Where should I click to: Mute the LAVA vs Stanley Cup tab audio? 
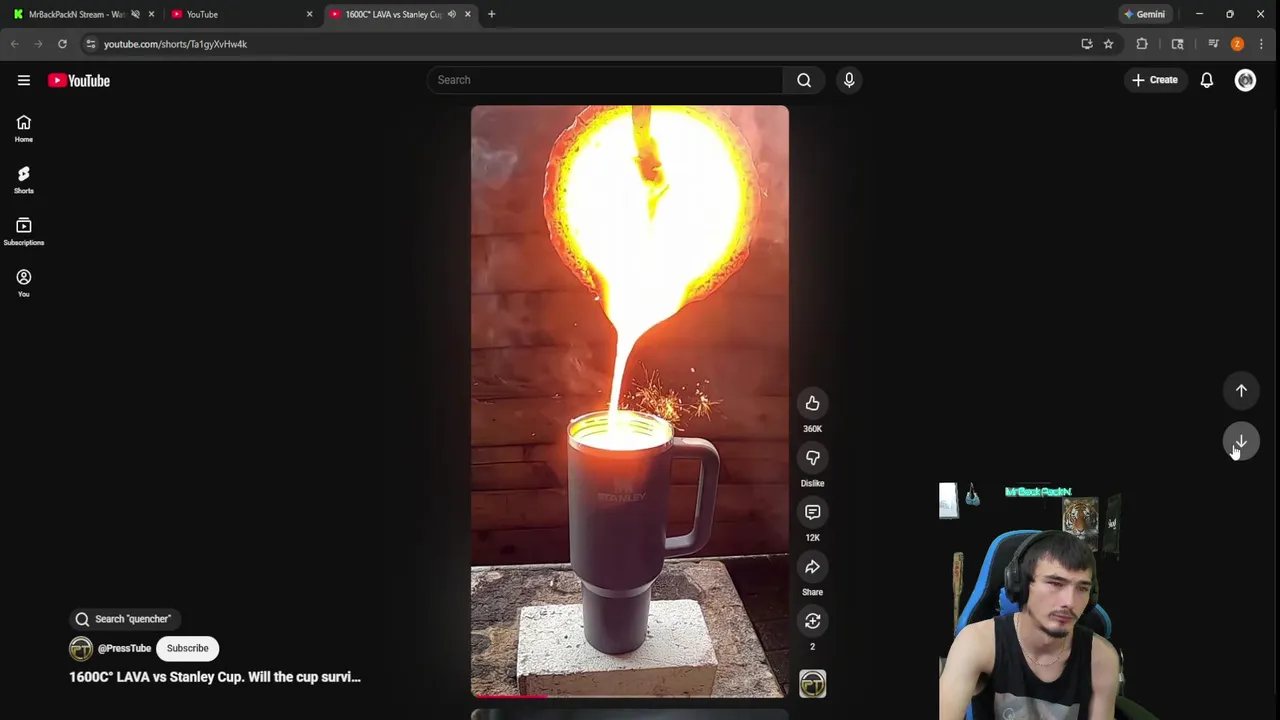(452, 14)
